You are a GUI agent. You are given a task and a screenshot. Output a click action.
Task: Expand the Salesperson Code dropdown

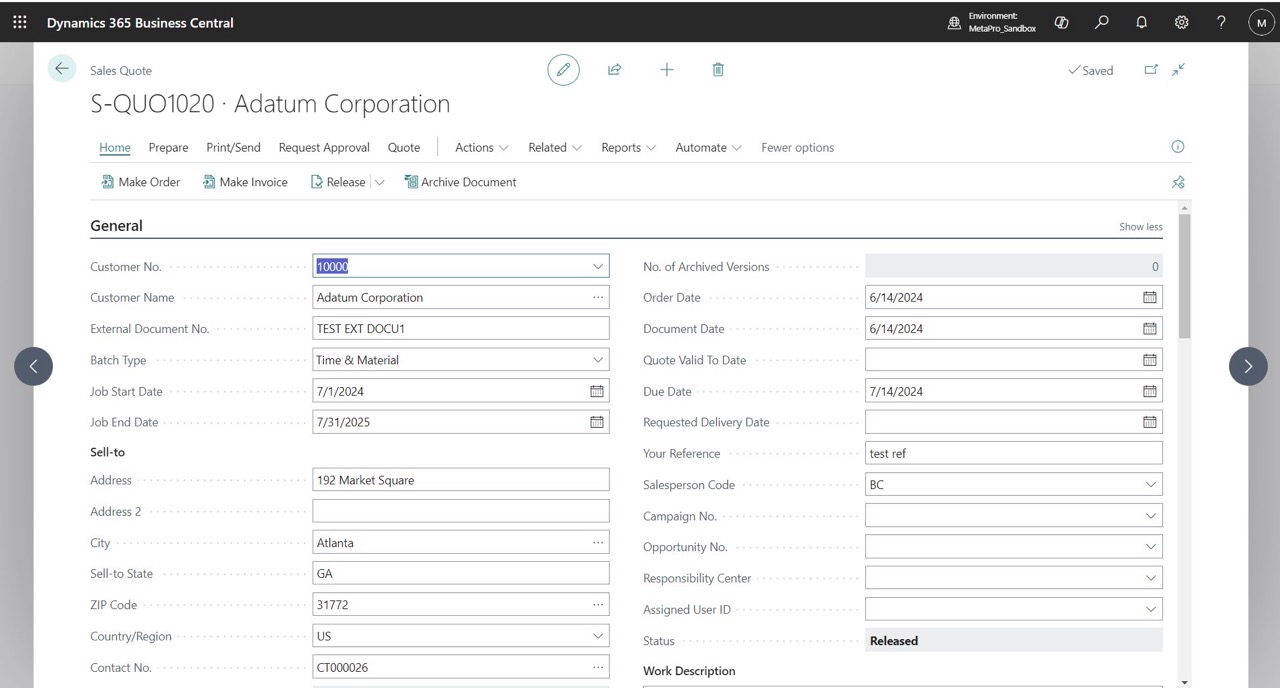click(1150, 485)
